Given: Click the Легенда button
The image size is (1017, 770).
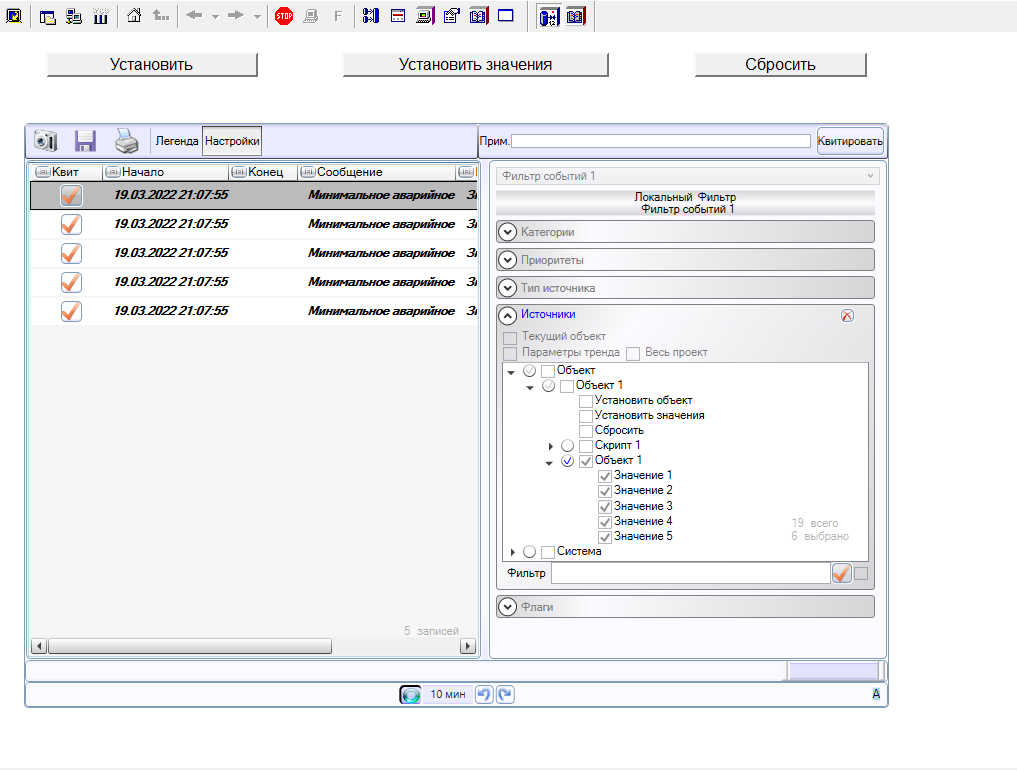Looking at the screenshot, I should pyautogui.click(x=176, y=141).
